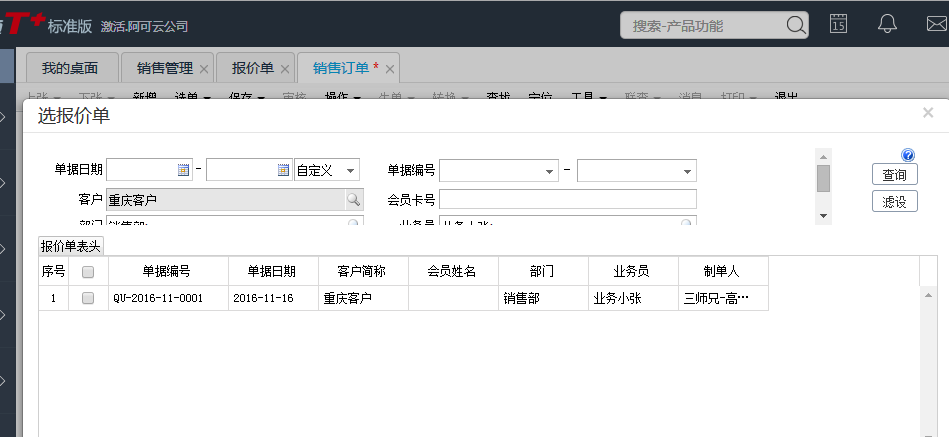Open the notification bell
The image size is (949, 437).
(887, 24)
